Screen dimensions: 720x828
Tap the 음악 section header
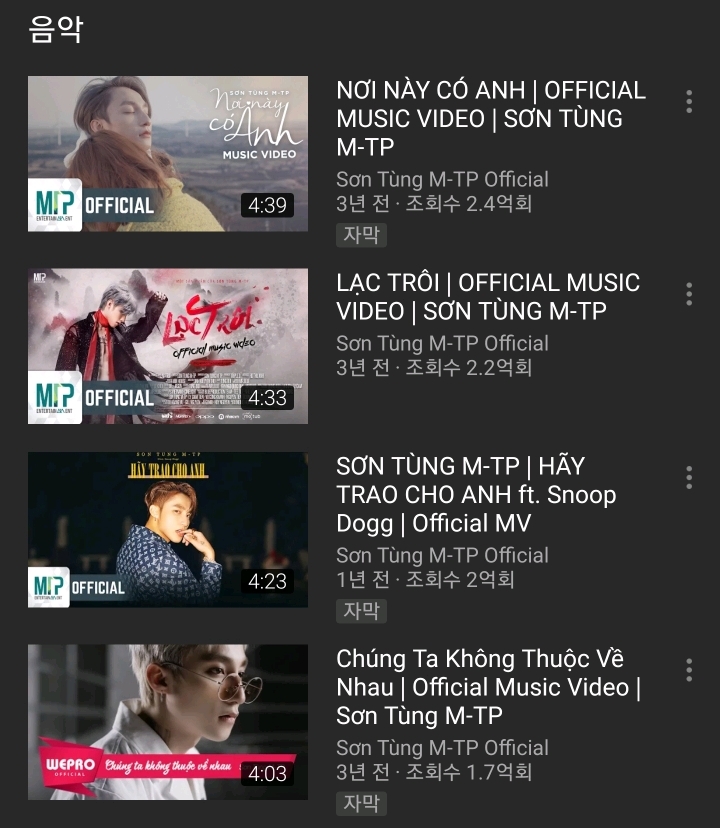pos(56,29)
